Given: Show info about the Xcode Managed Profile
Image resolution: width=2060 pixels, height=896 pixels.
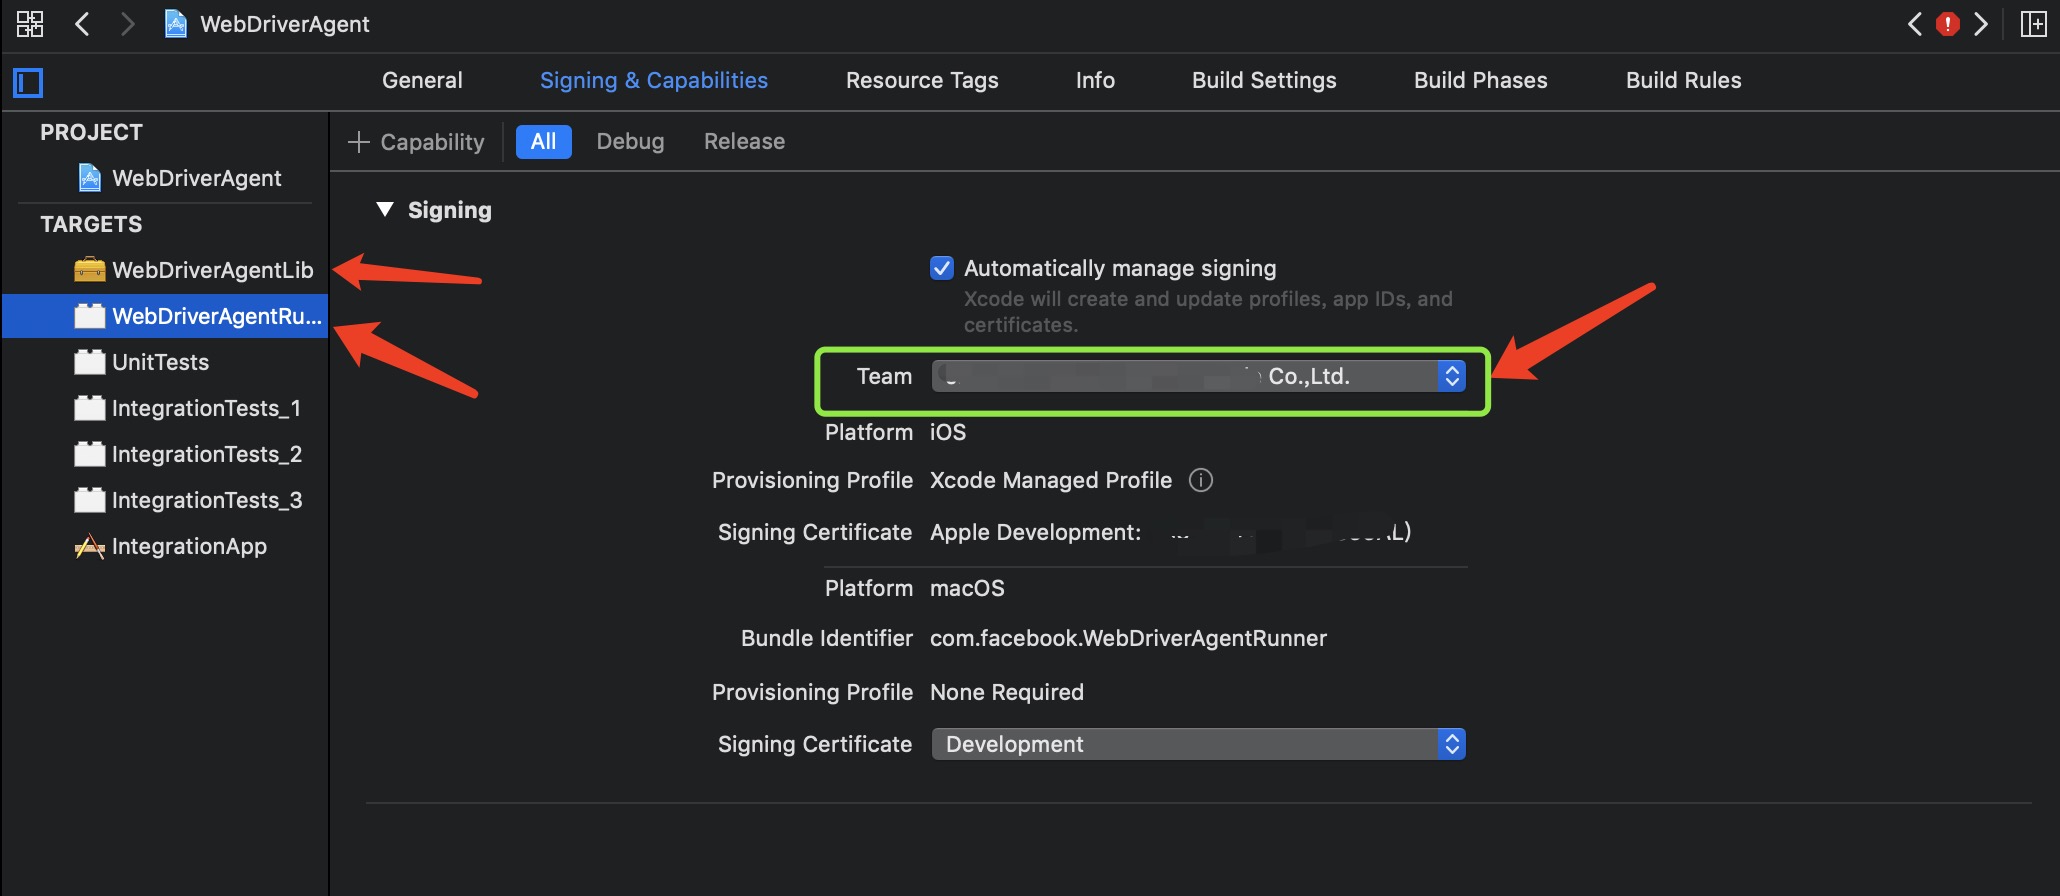Looking at the screenshot, I should [x=1201, y=480].
